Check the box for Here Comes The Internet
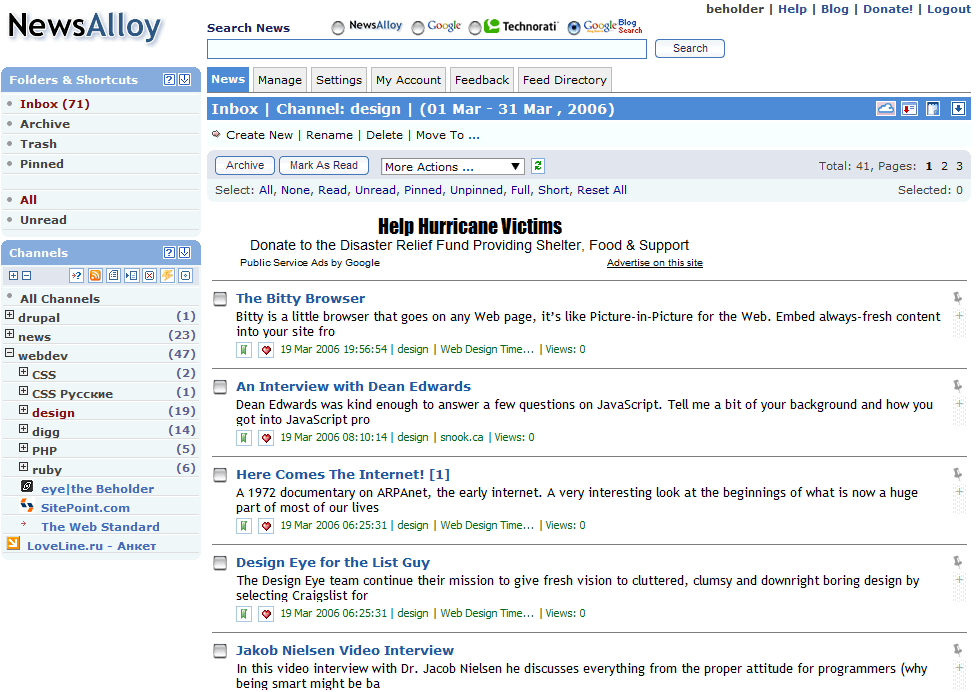Viewport: 976px width, 692px height. pos(220,475)
